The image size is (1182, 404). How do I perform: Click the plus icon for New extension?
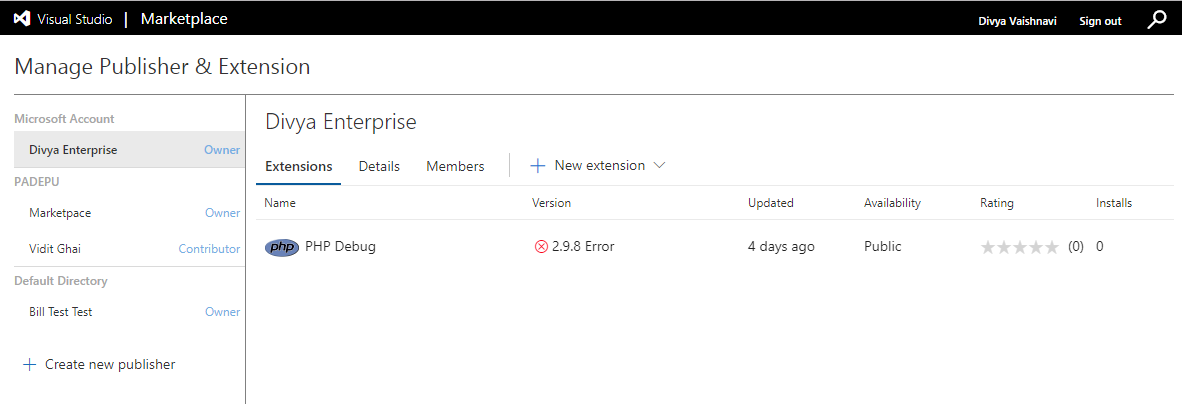click(537, 166)
